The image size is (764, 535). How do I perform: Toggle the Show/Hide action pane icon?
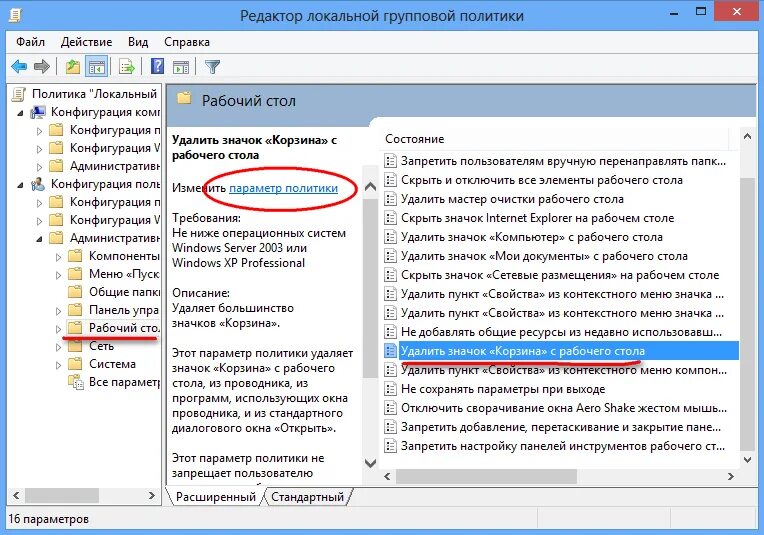(181, 67)
